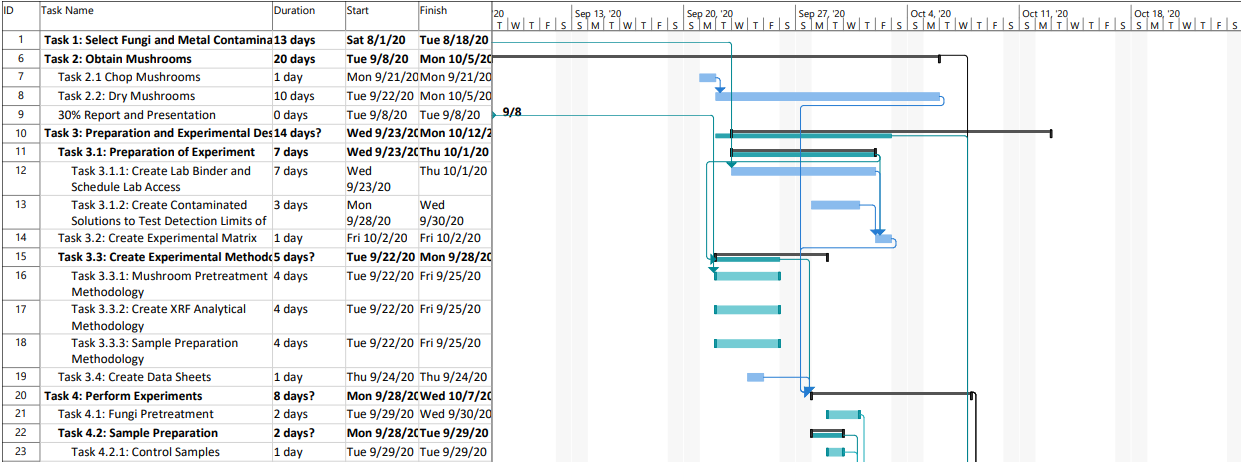The width and height of the screenshot is (1241, 462).
Task: Click the Task Name column header
Action: point(155,15)
